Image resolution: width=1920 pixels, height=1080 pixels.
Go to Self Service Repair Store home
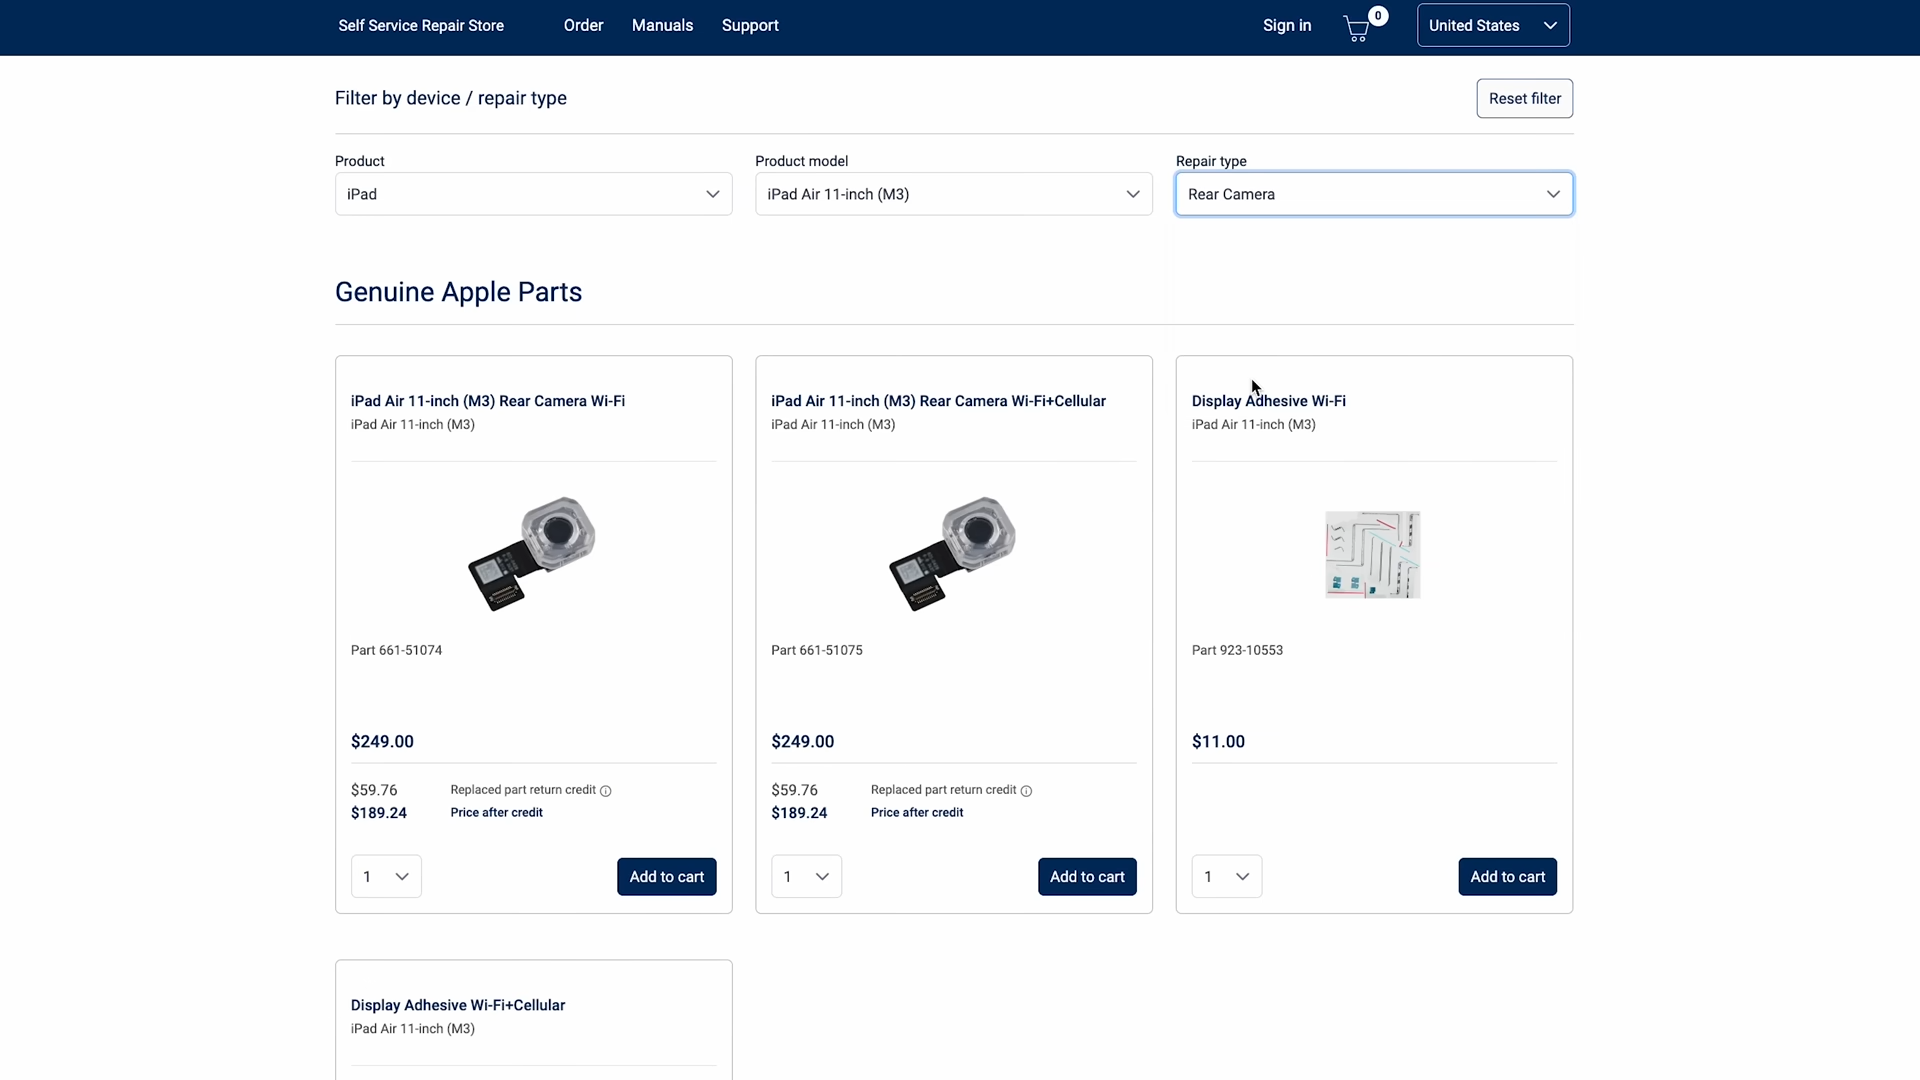pos(421,26)
